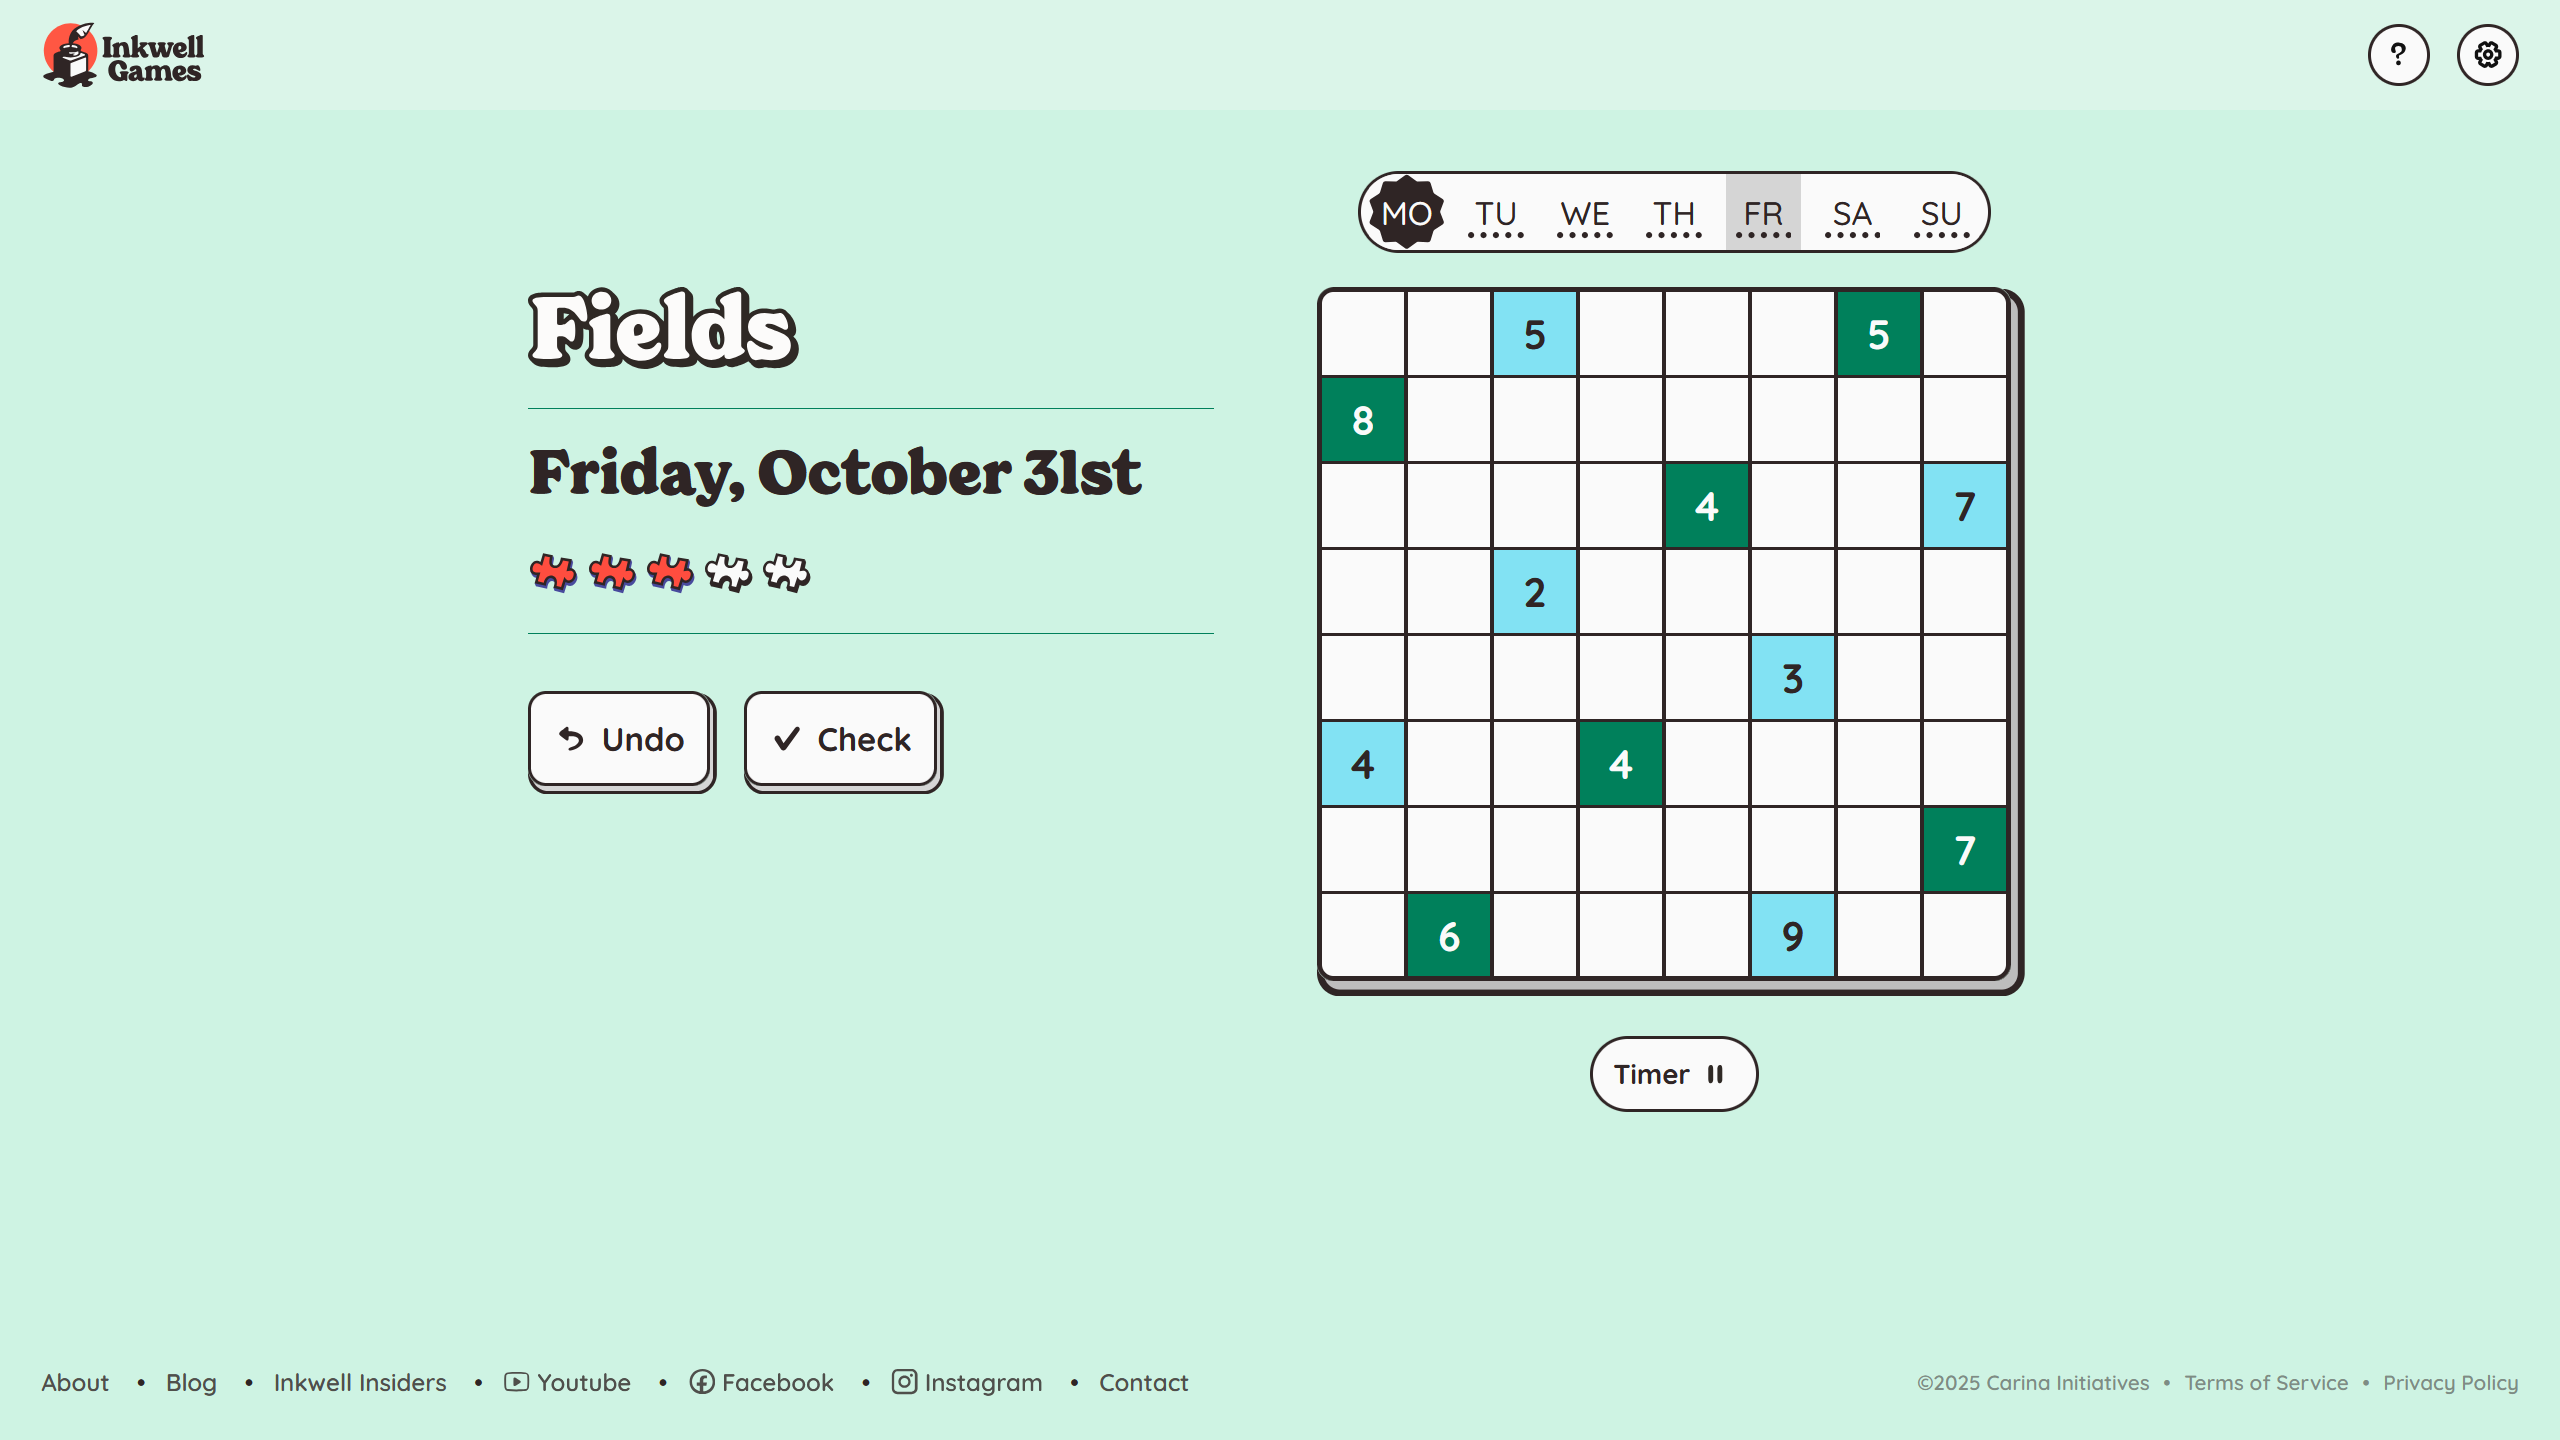Switch to the WE puzzle tab
The image size is (2560, 1440).
tap(1585, 214)
